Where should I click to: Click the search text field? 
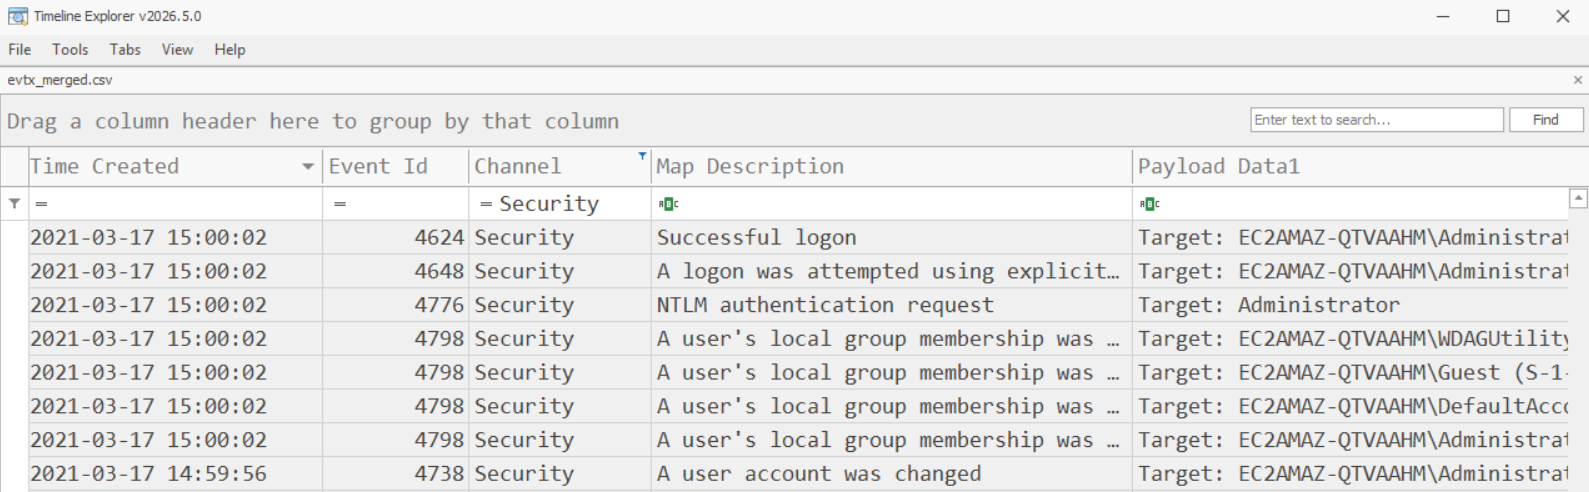1376,120
